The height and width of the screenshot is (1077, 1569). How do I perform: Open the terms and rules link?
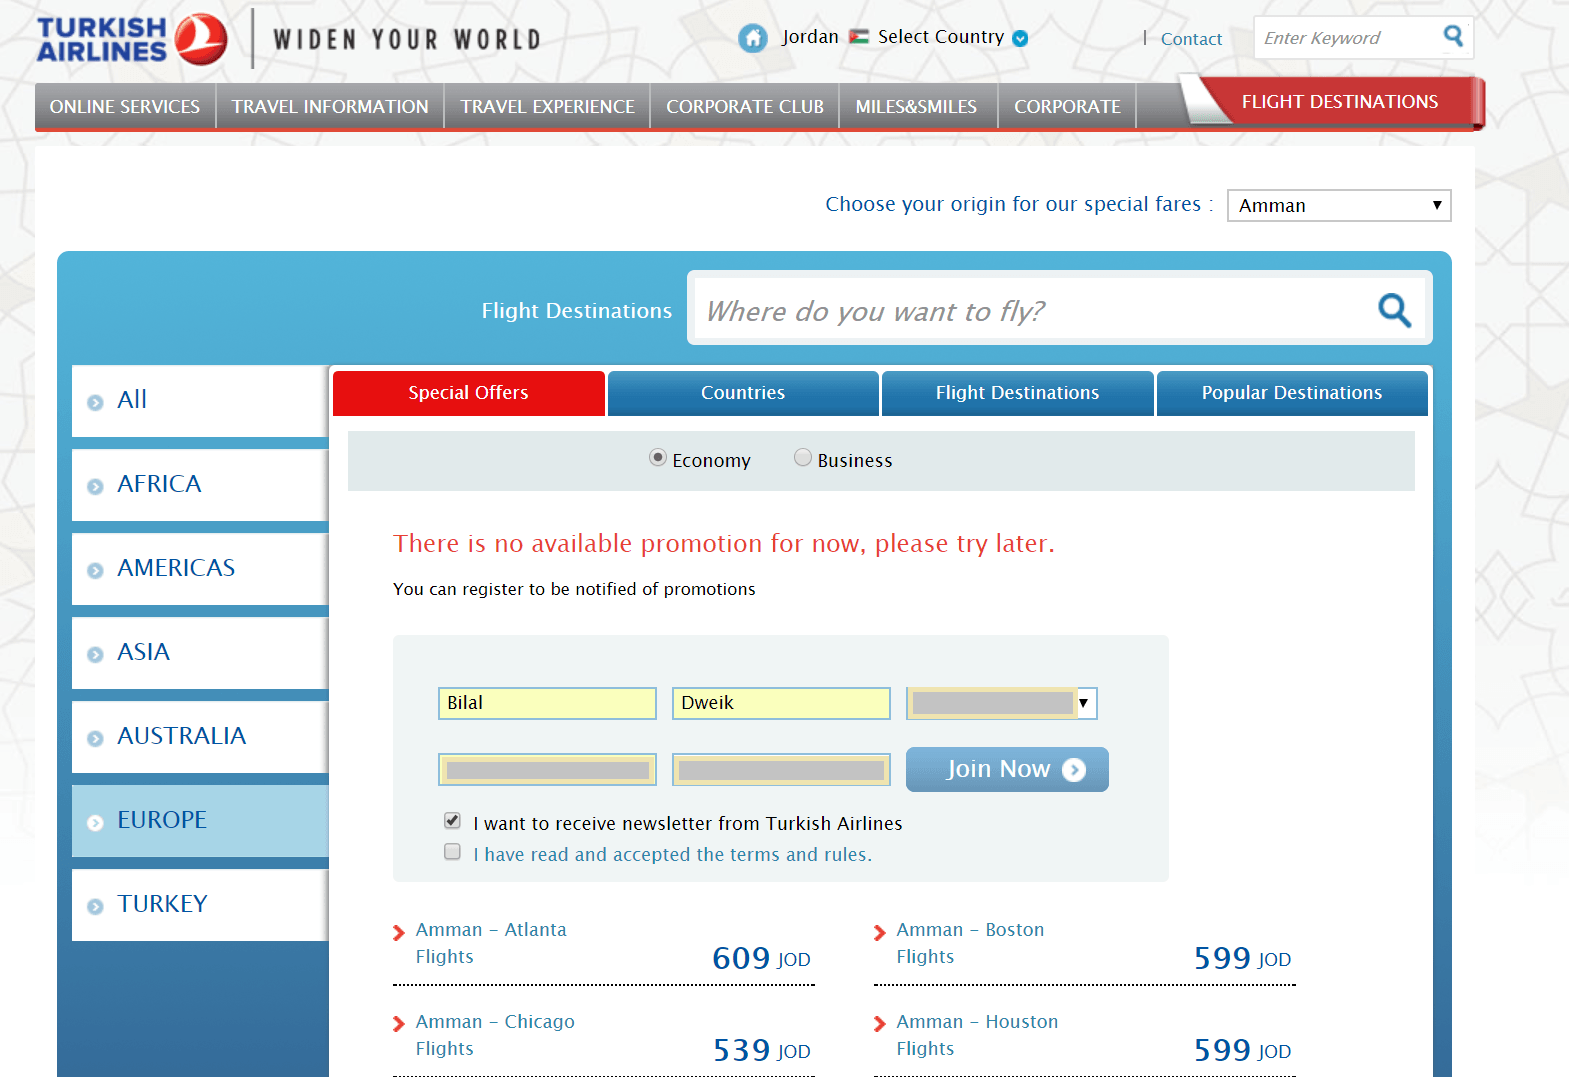[673, 855]
